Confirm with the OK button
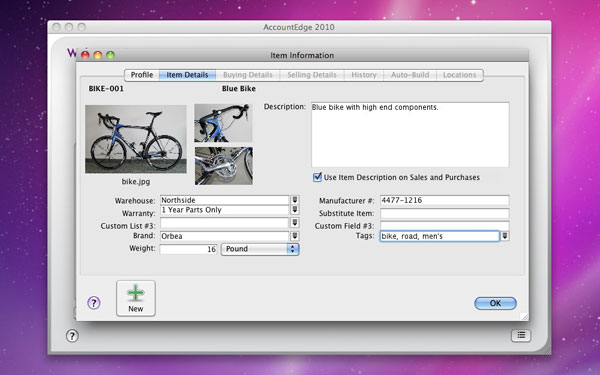600x375 pixels. coord(495,303)
